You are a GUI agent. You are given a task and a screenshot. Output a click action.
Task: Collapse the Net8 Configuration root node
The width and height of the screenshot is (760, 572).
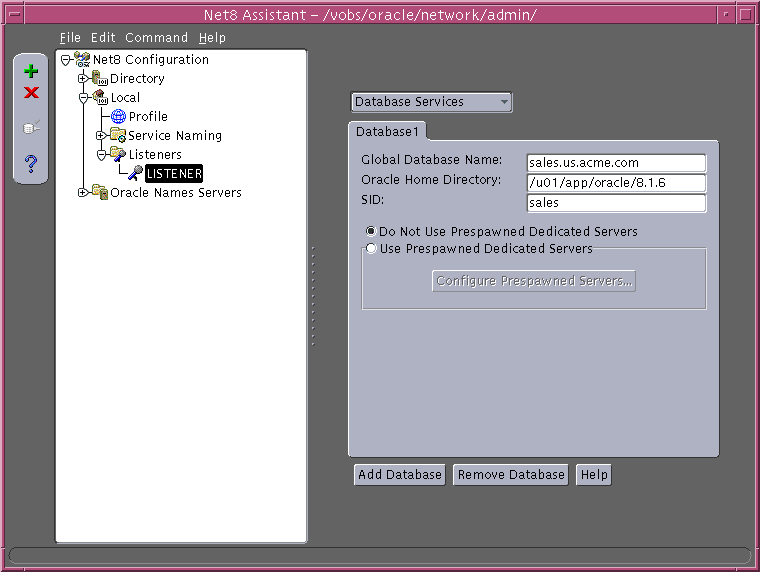point(65,60)
